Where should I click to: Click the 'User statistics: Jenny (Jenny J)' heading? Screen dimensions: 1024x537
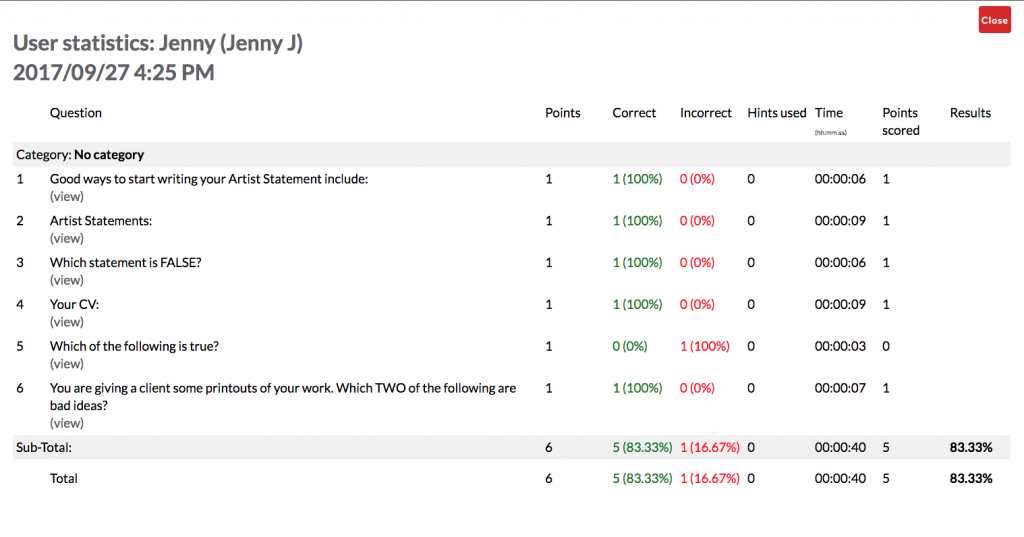point(158,43)
